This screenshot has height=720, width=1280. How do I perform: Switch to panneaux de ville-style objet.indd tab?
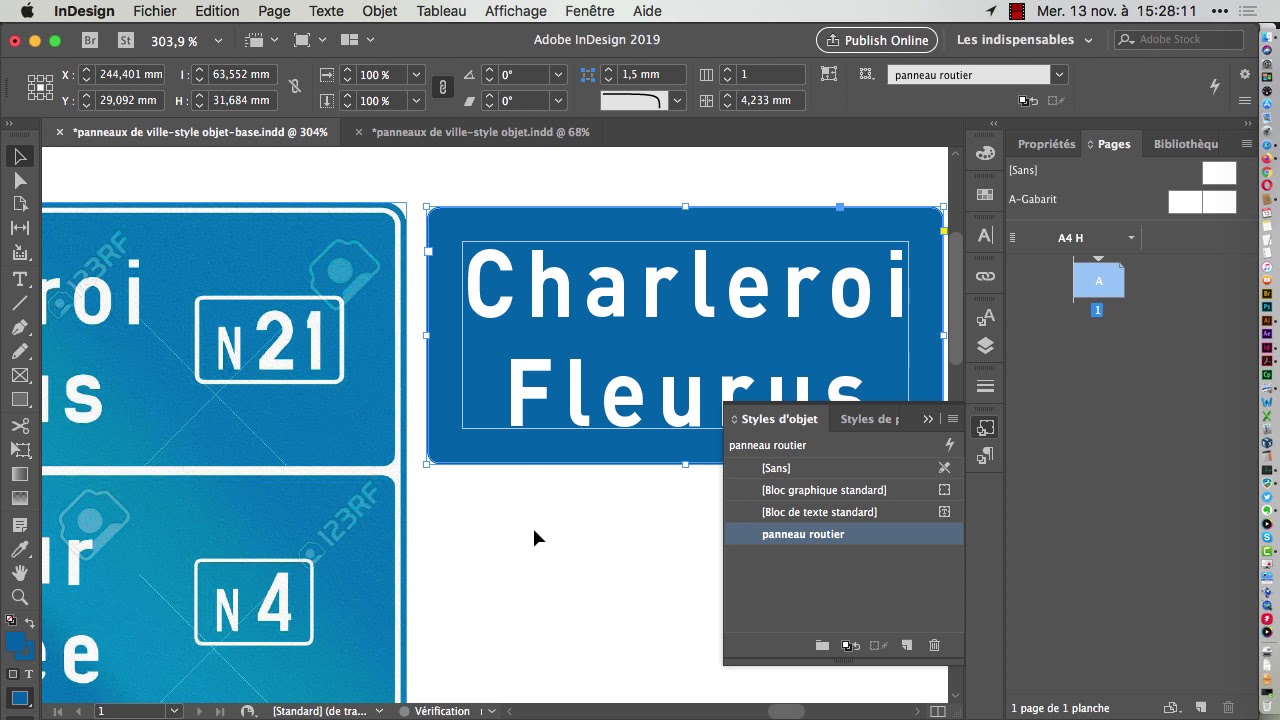[480, 132]
